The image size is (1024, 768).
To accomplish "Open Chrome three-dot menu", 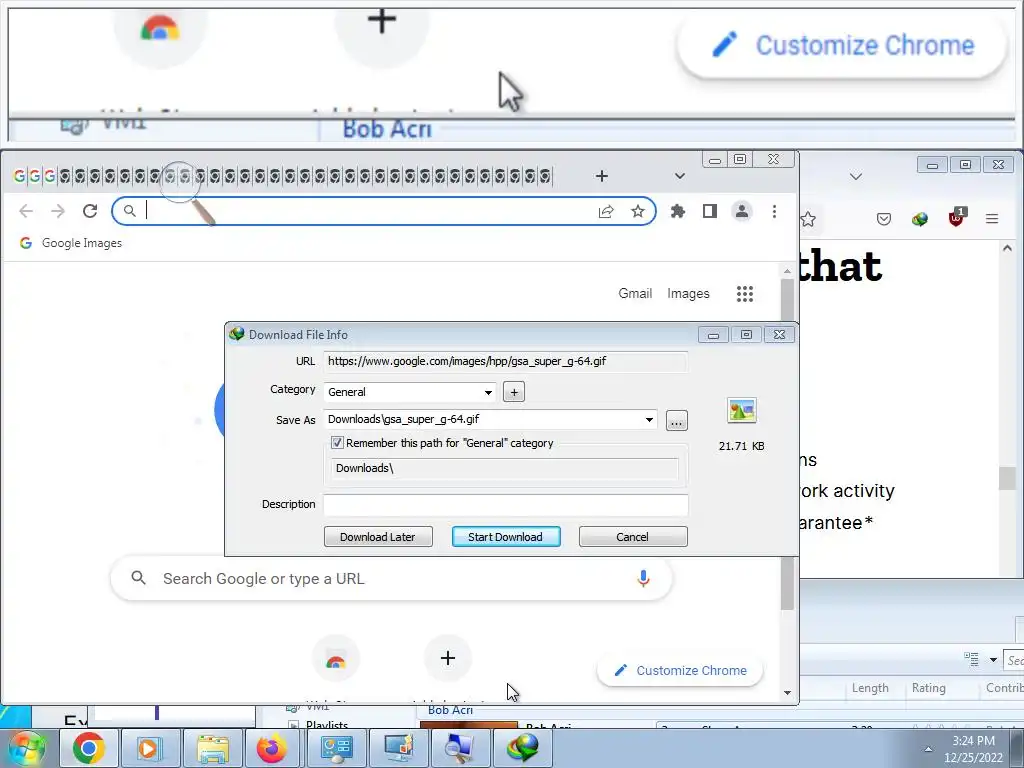I will 775,211.
